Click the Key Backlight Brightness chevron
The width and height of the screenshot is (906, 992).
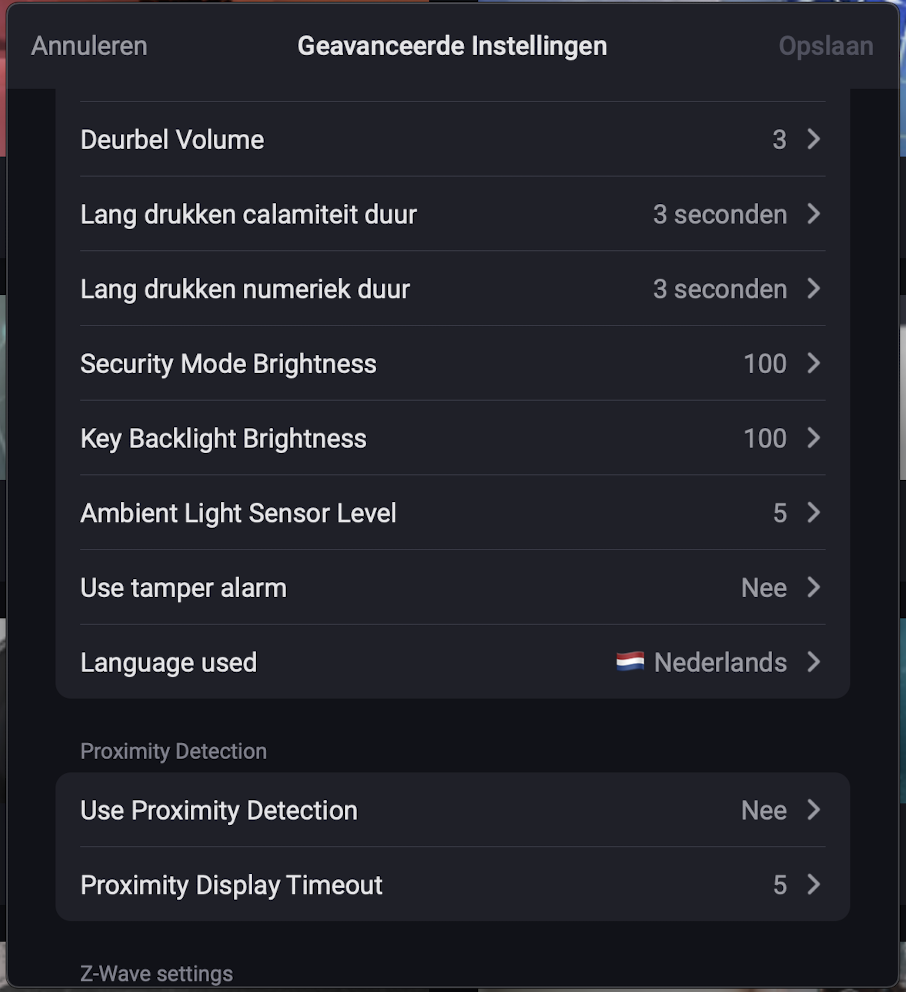click(813, 439)
